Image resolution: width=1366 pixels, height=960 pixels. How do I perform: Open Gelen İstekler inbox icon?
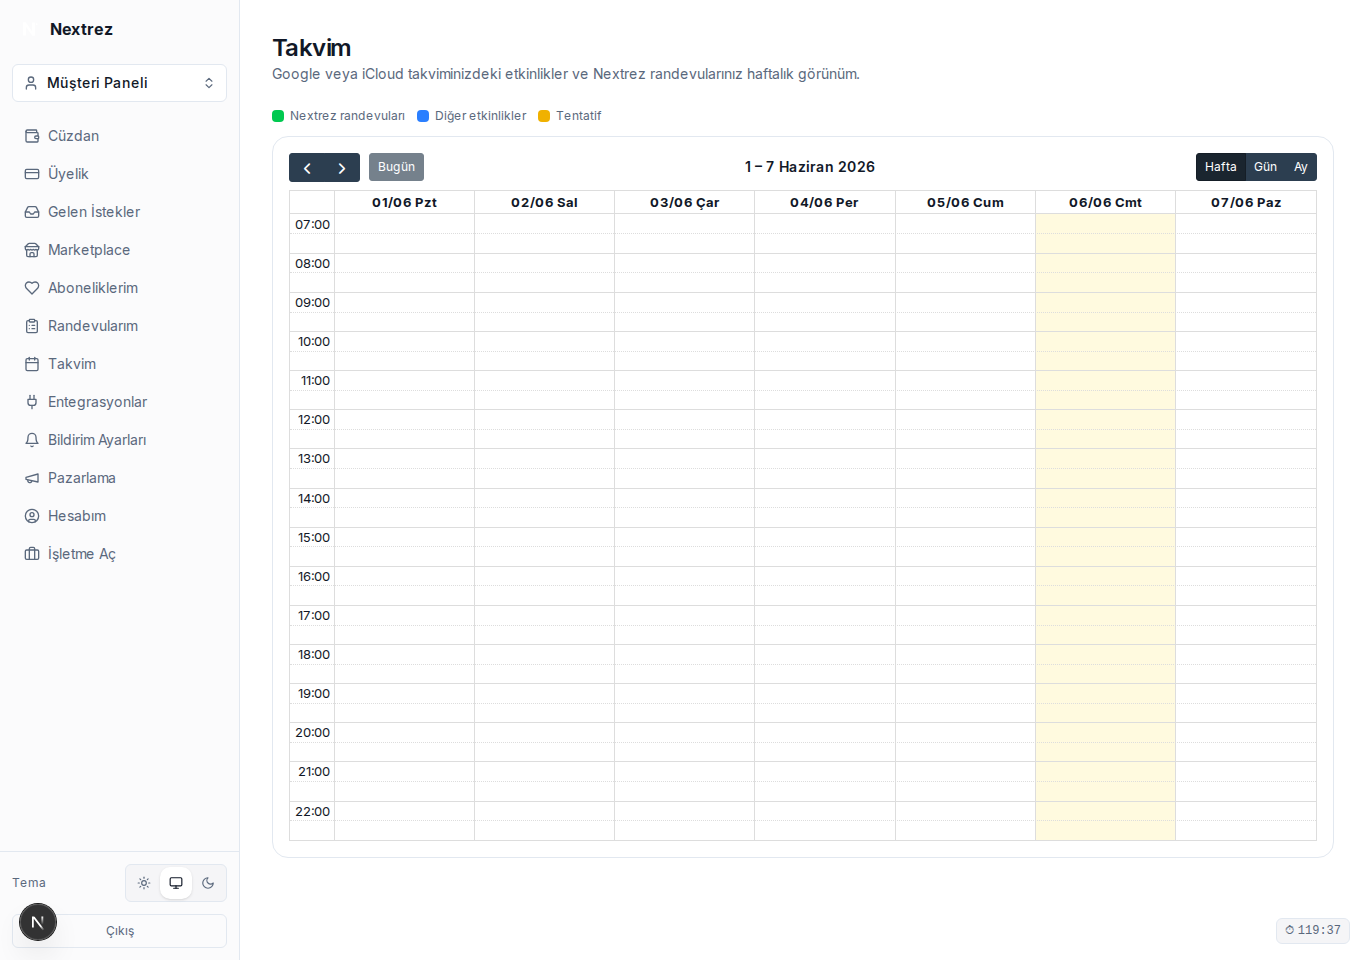point(32,212)
